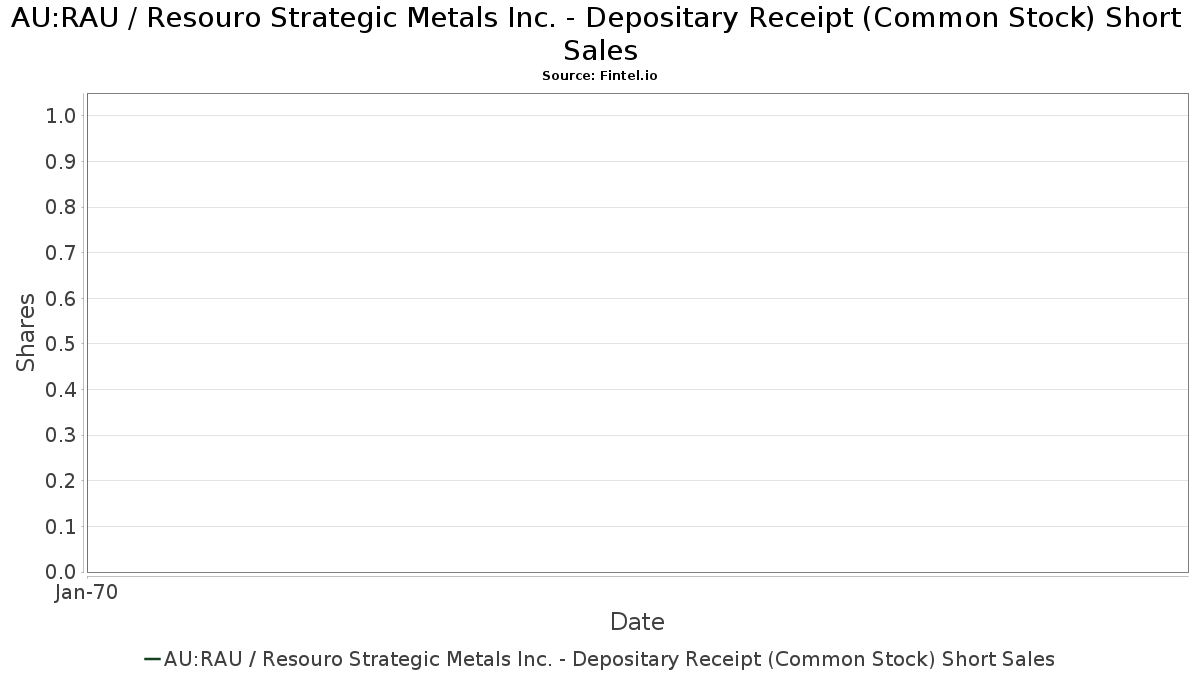1200x675 pixels.
Task: Click the 0.3 y-axis tick label
Action: 61,435
